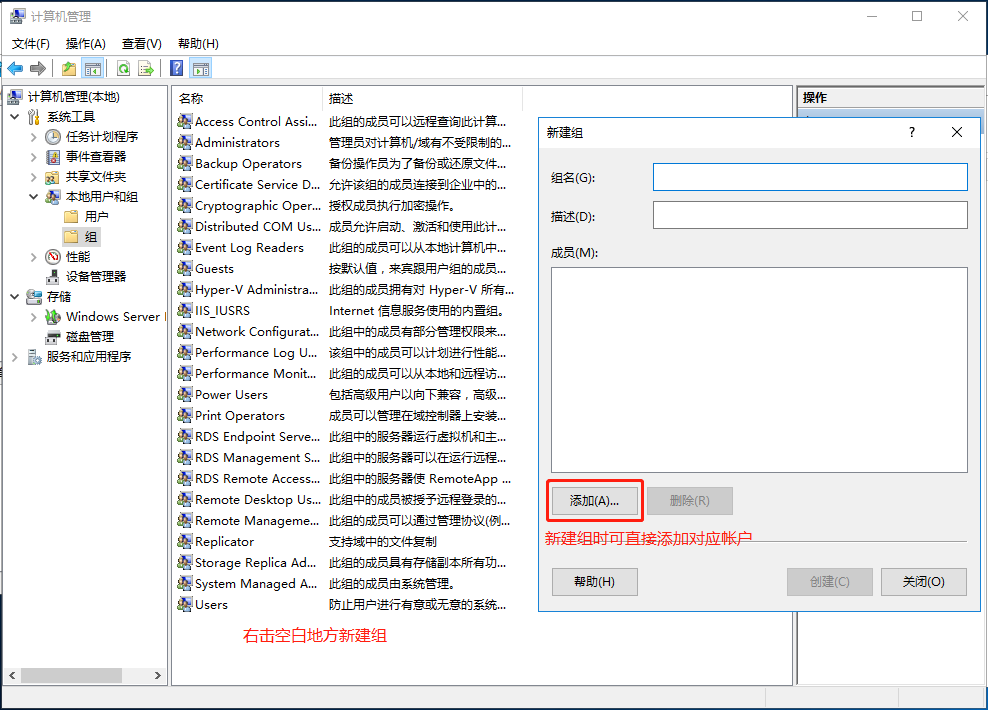Select the 用户 folder in tree
Screen dimensions: 988x710
pyautogui.click(x=96, y=216)
